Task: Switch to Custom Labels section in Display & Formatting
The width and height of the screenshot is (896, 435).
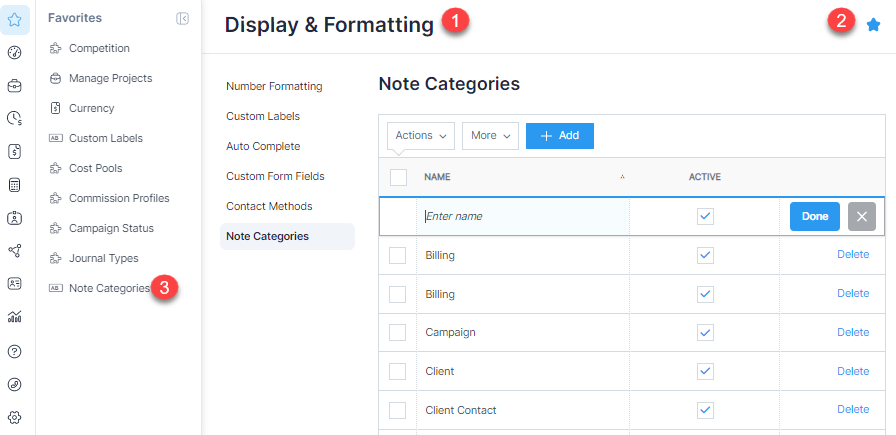Action: point(263,117)
